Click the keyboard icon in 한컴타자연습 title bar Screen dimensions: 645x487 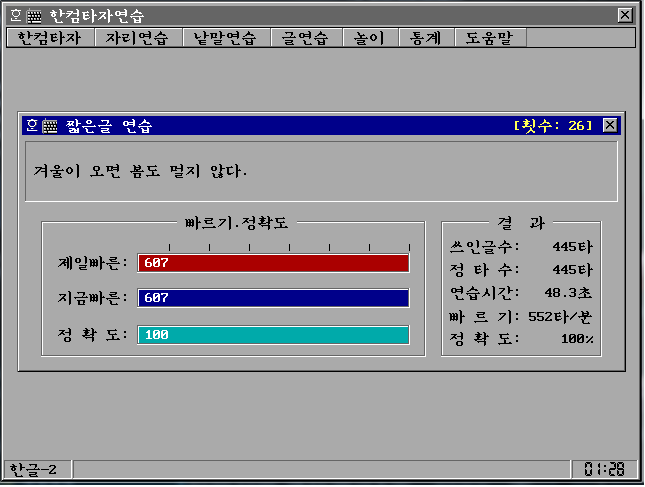click(35, 16)
